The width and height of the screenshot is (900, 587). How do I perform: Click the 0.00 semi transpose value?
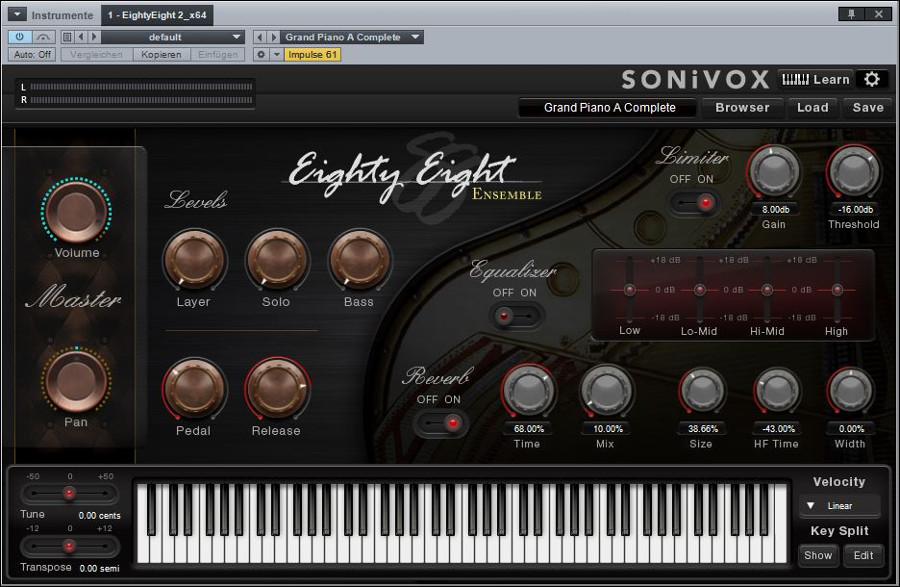click(x=99, y=568)
